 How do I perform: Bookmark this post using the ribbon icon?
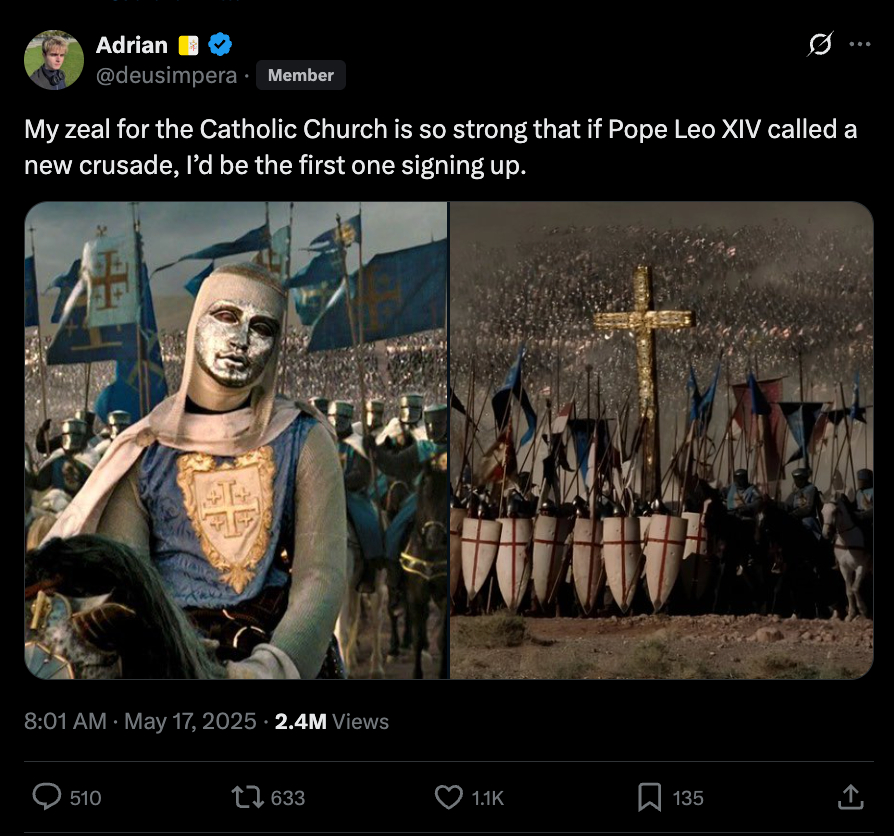pyautogui.click(x=650, y=796)
